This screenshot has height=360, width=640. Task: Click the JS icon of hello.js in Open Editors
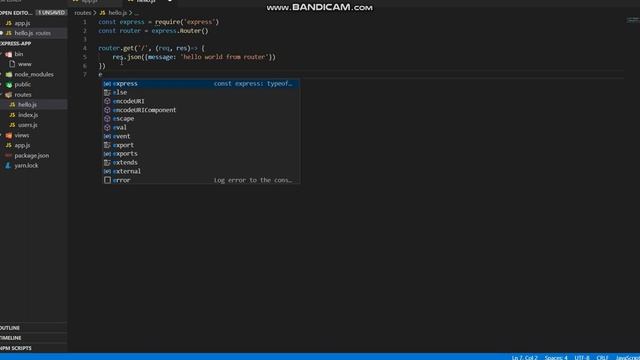click(9, 33)
